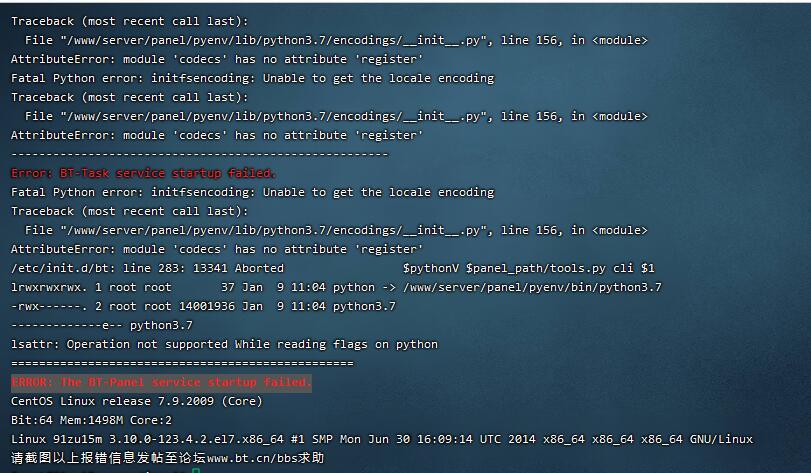
Task: Click the dashed separator line
Action: click(x=200, y=155)
